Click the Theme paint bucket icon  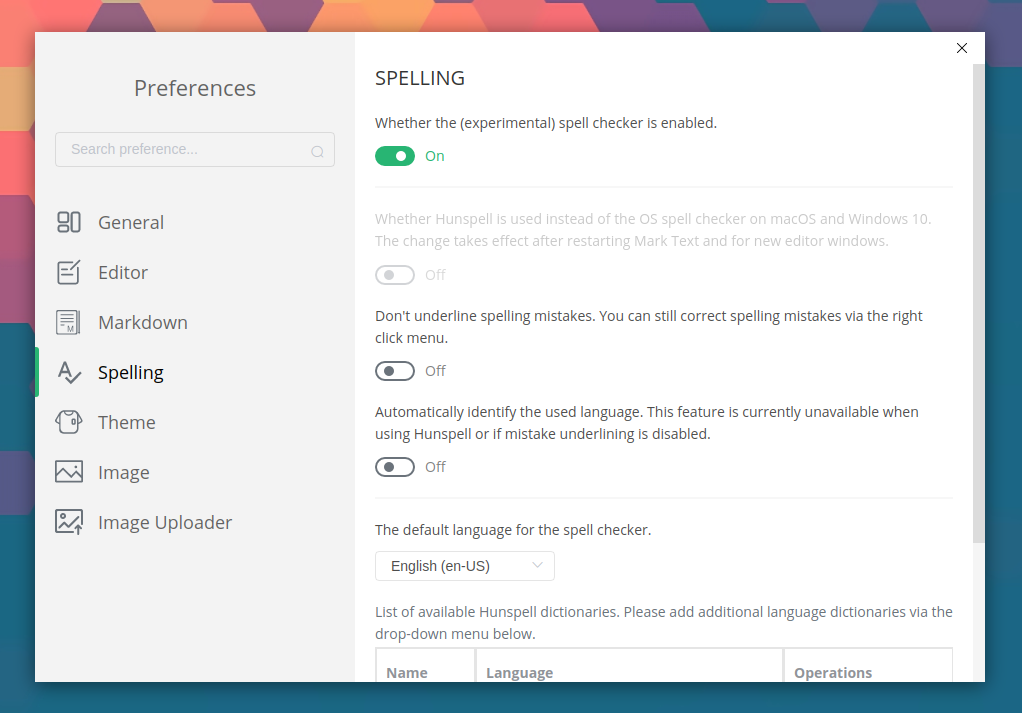(68, 422)
